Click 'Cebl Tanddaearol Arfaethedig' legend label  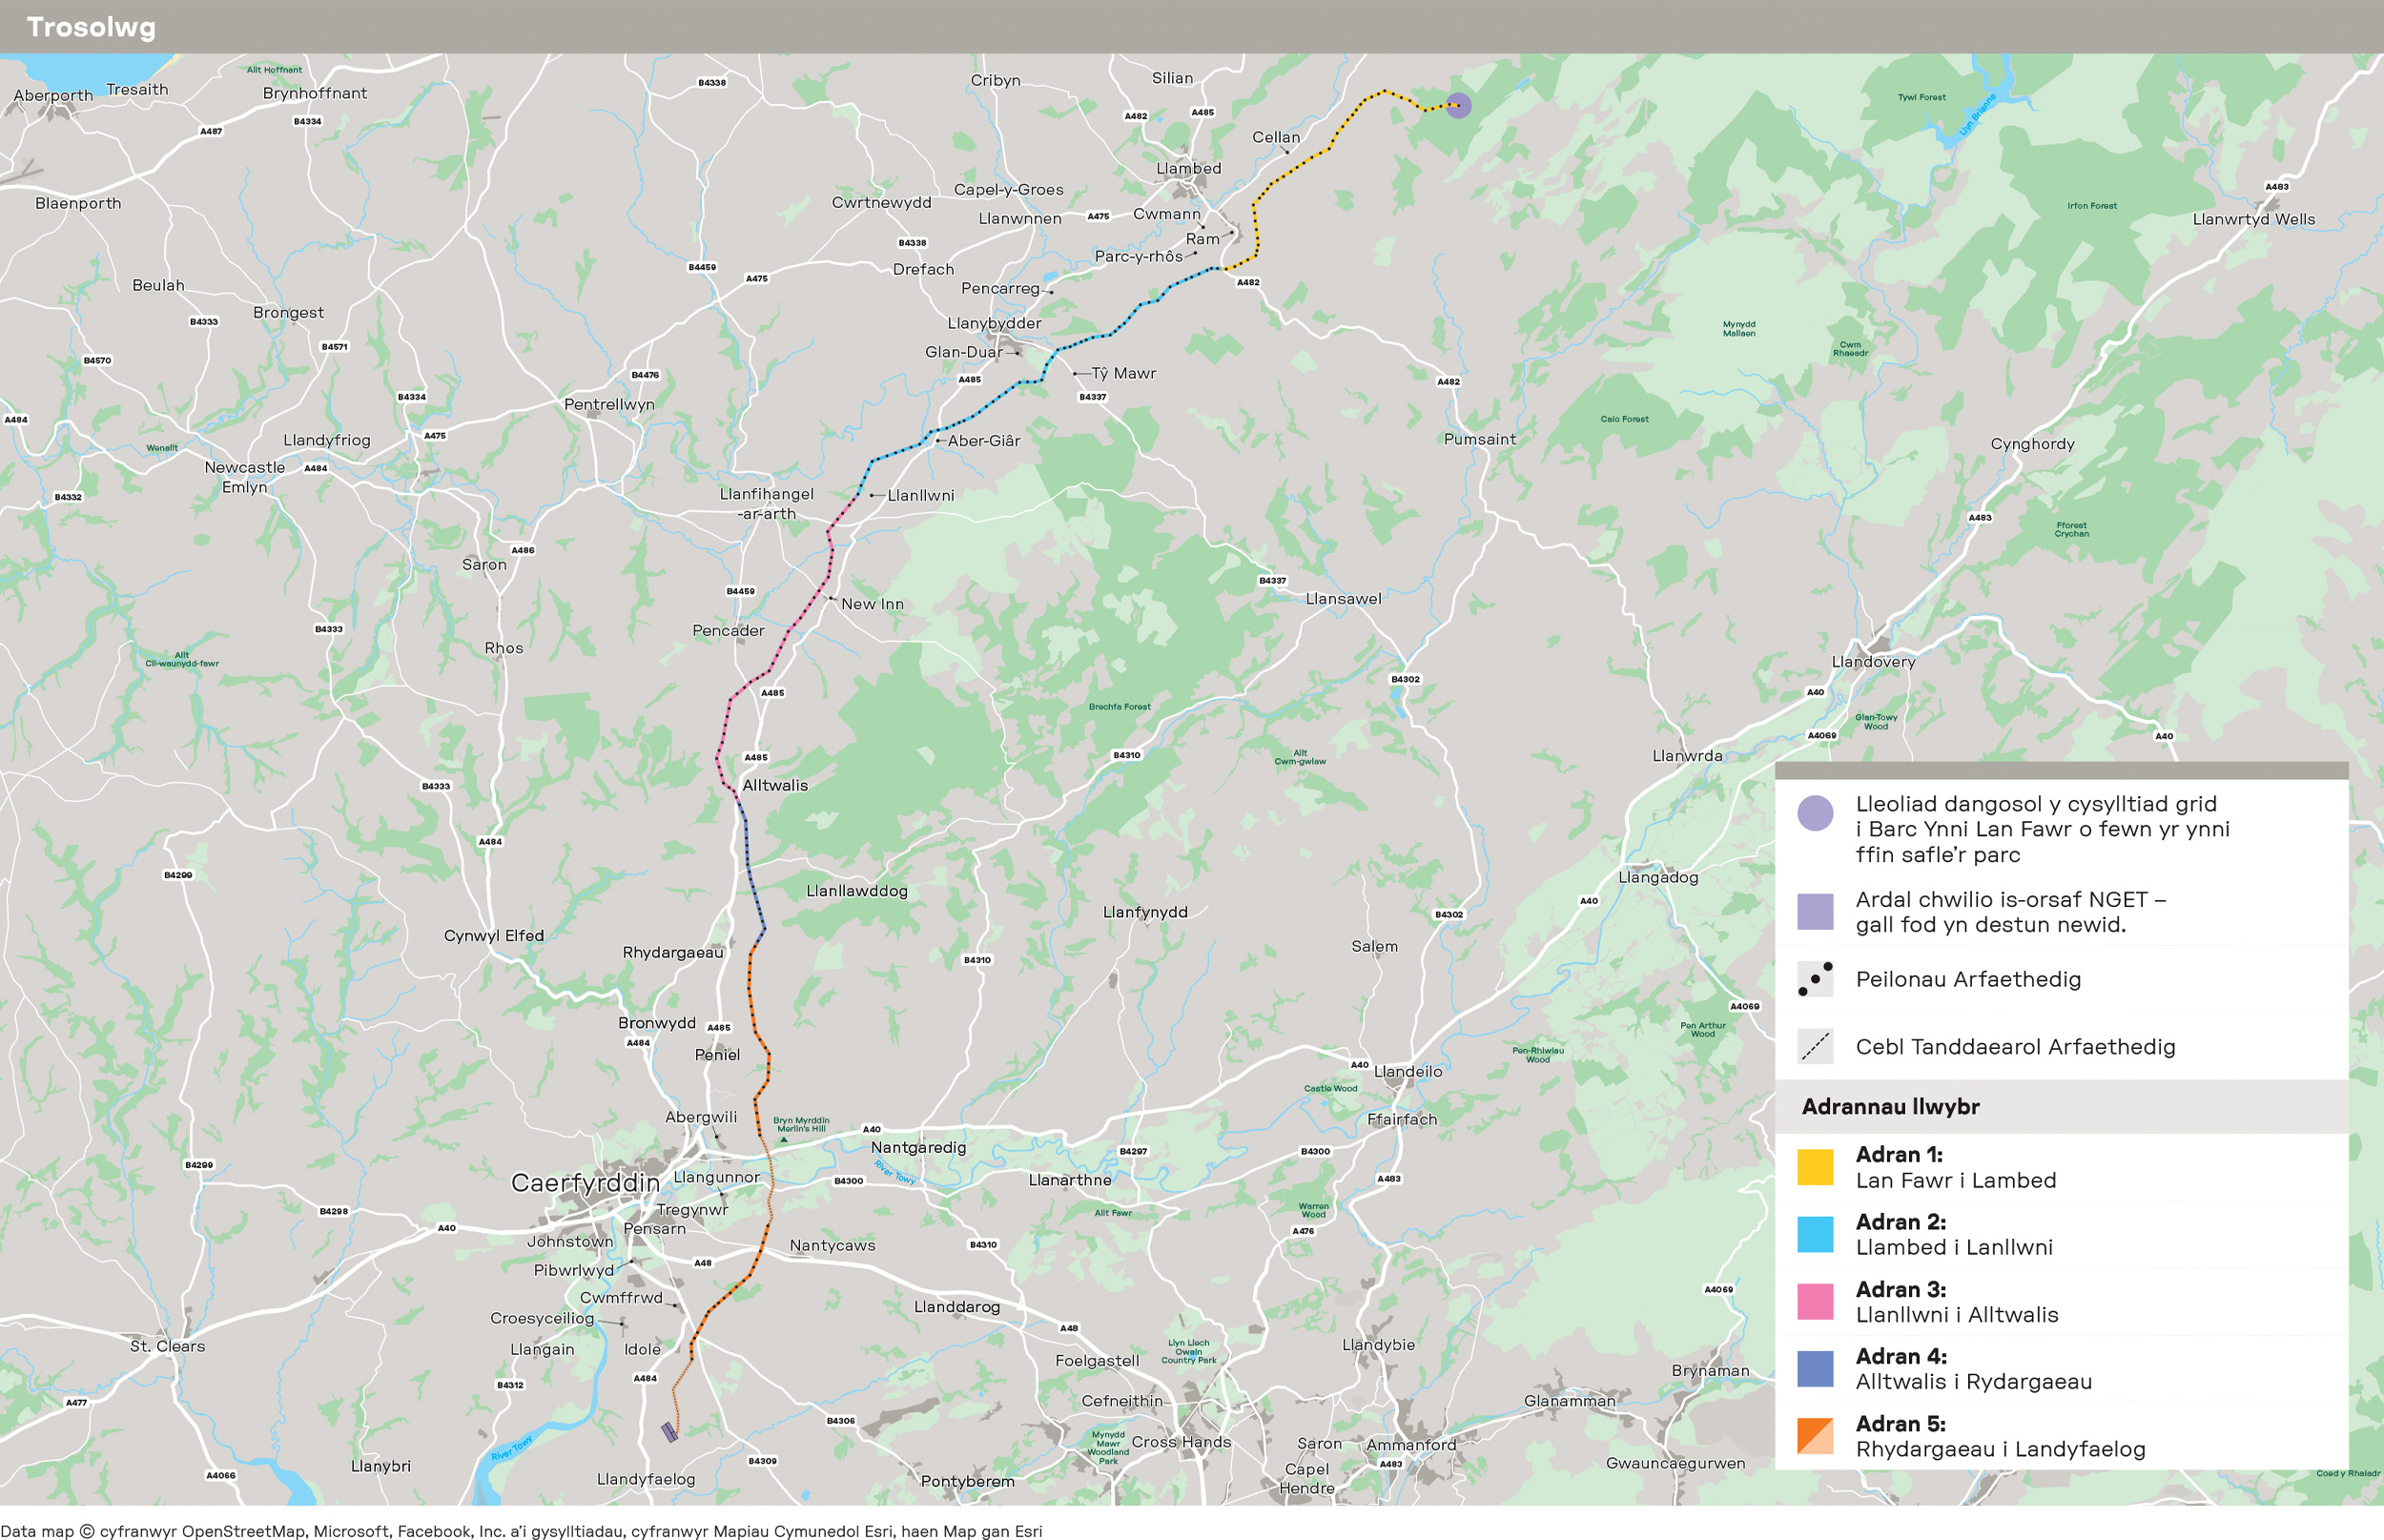[x=2015, y=1046]
